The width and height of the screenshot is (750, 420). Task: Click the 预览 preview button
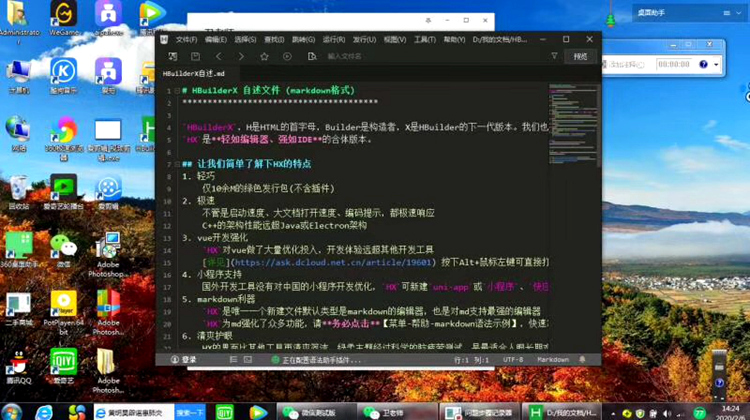pos(580,56)
